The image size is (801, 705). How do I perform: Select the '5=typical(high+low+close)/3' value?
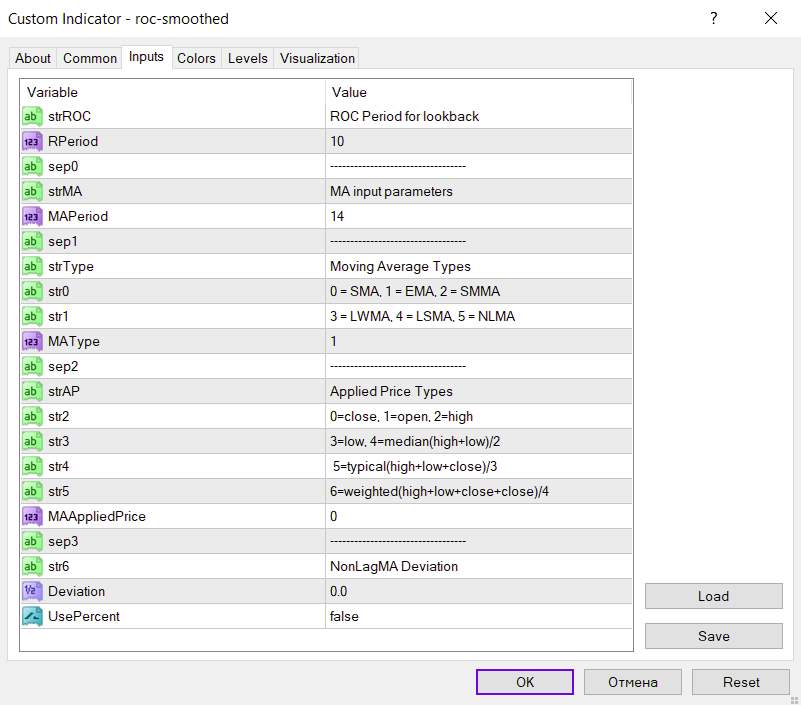(x=415, y=467)
